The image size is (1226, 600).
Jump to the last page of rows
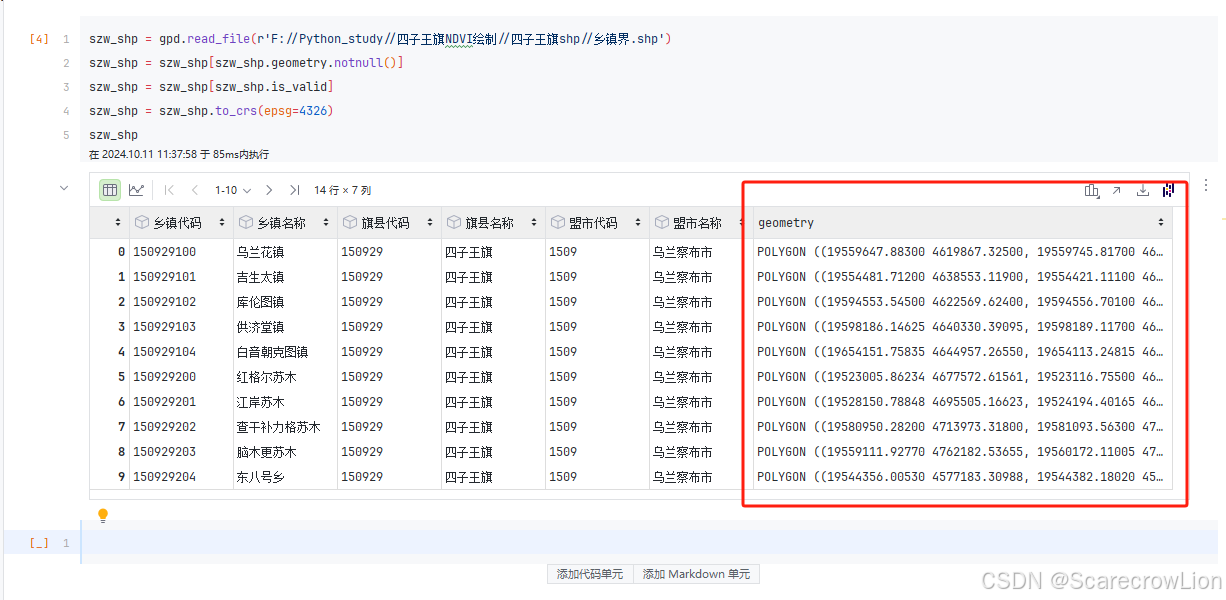(293, 189)
